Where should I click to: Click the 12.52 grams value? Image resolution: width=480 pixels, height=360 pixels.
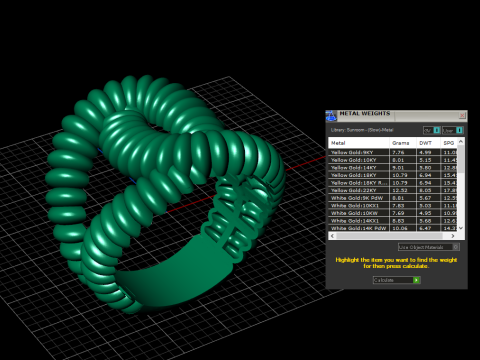400,190
